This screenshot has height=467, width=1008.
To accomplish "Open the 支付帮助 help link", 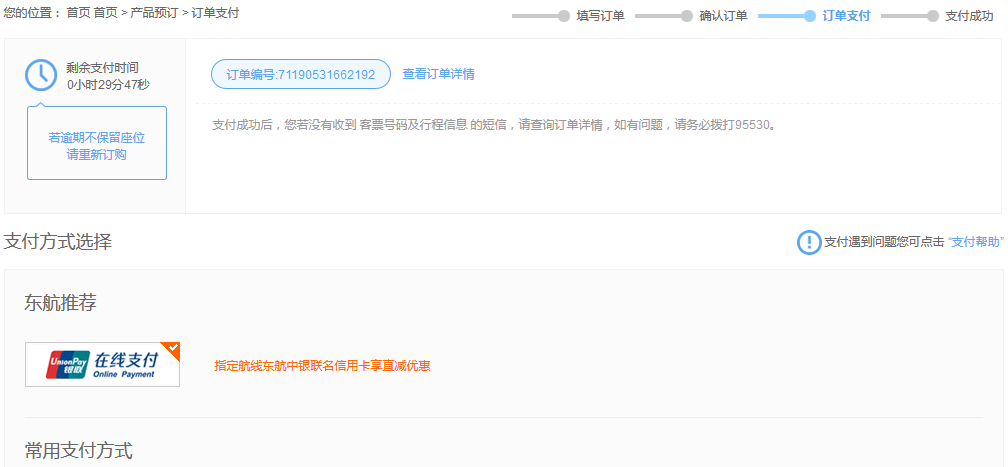I will [x=975, y=242].
